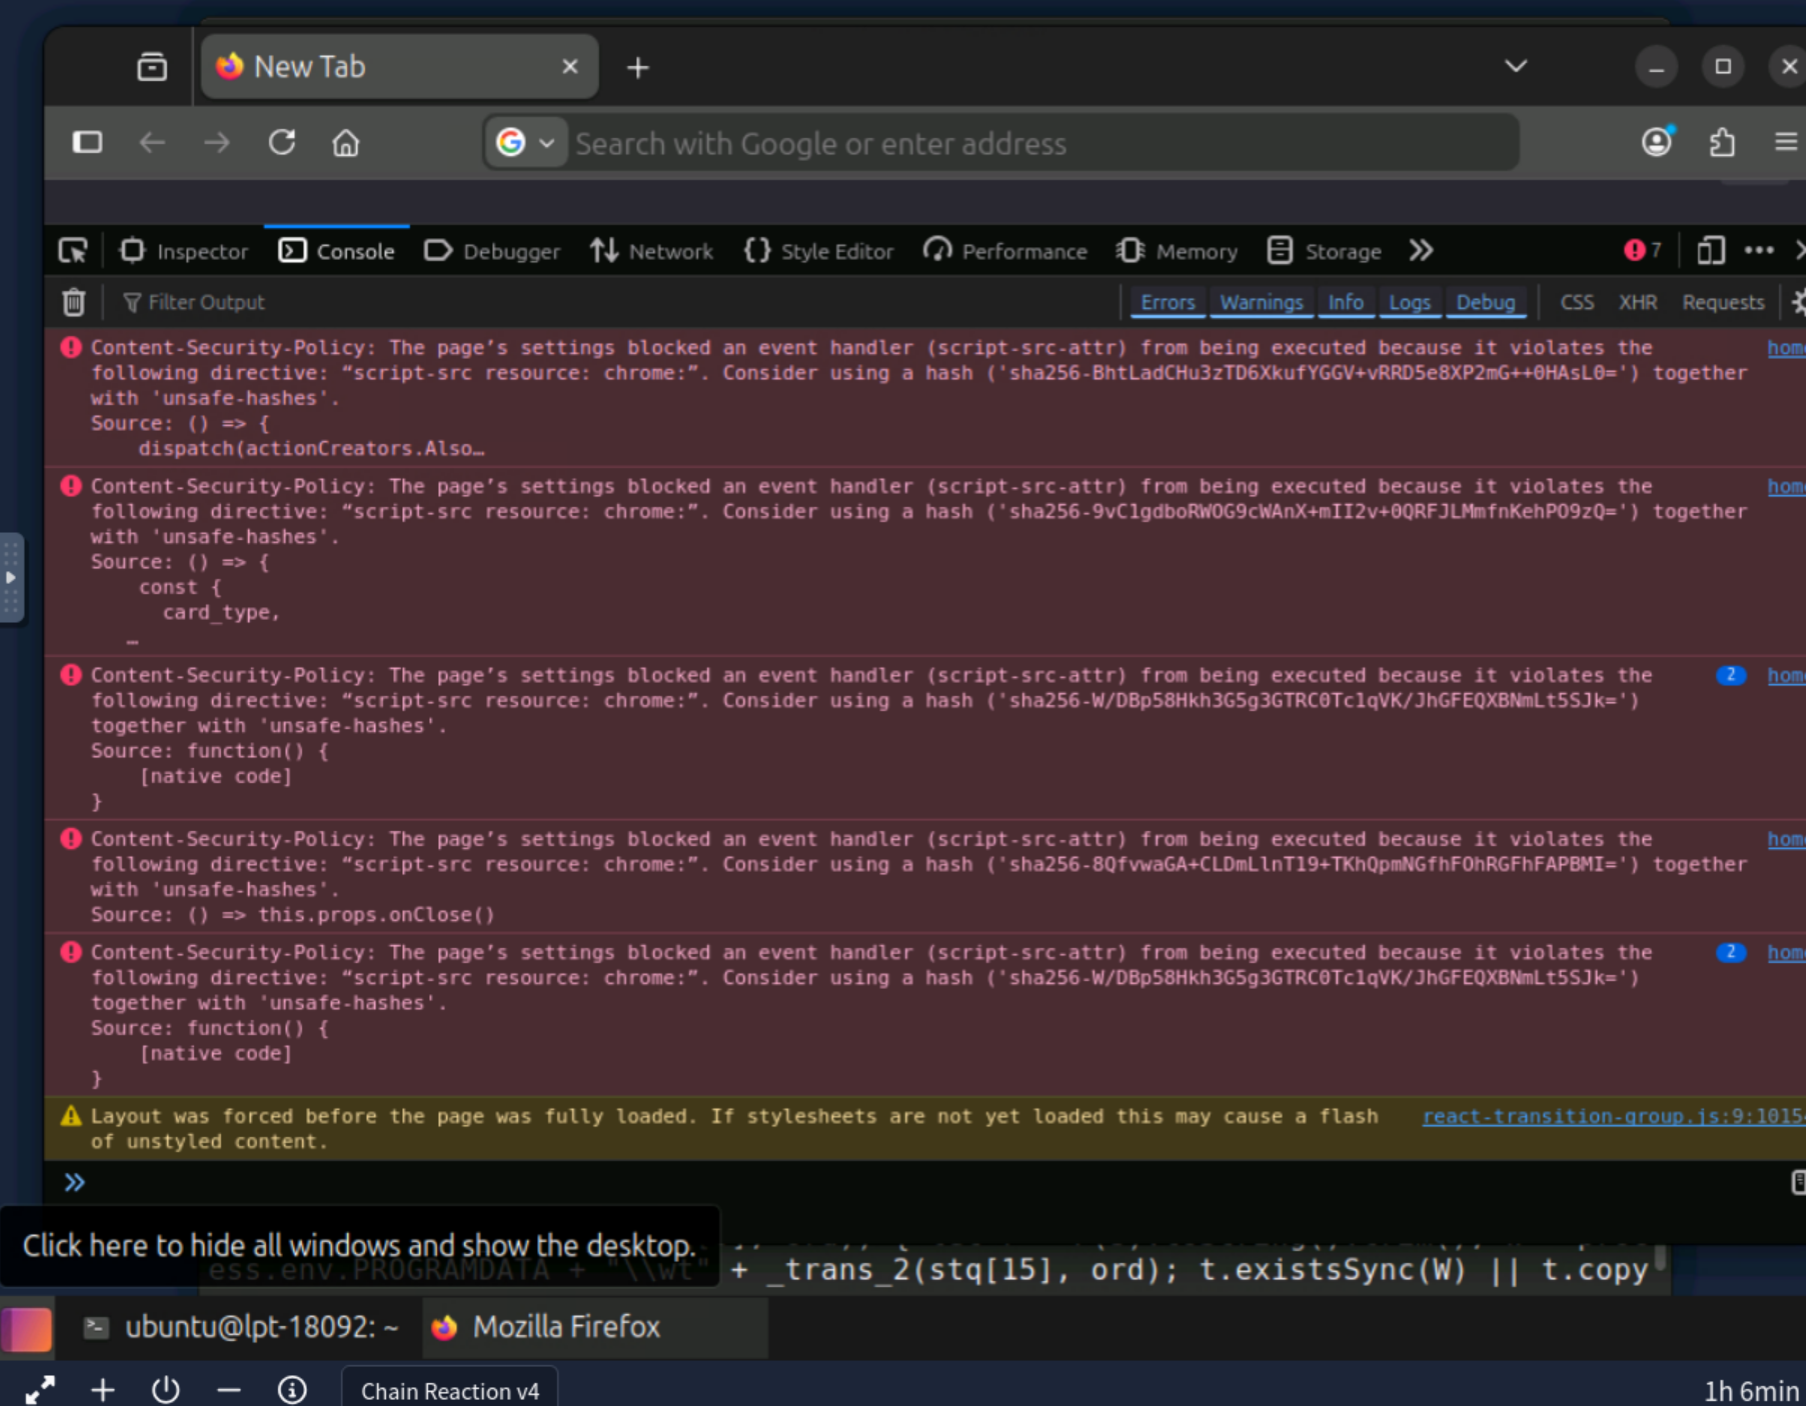Click the minus icon in bottom bar

click(x=229, y=1389)
